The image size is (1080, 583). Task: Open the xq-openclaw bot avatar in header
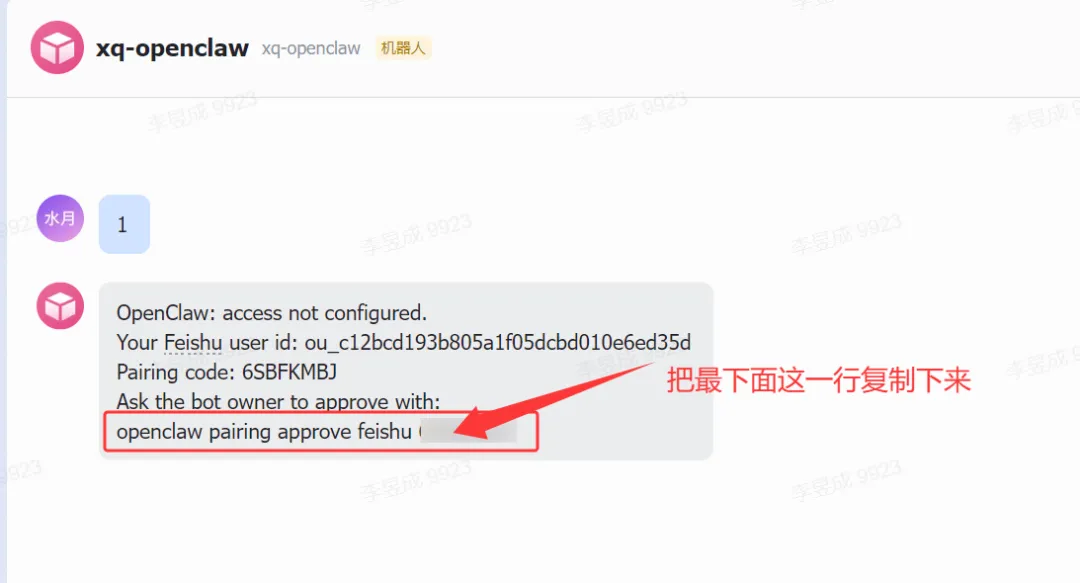coord(57,48)
